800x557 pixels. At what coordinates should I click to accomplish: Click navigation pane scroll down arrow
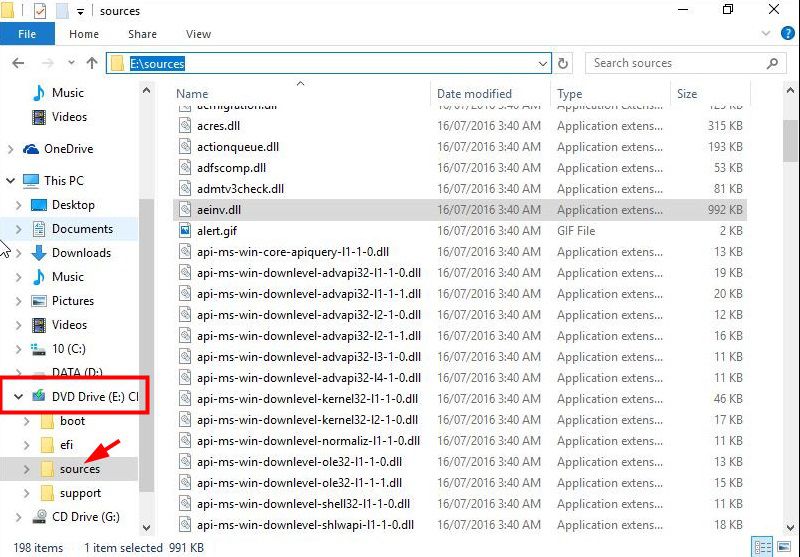[x=146, y=527]
